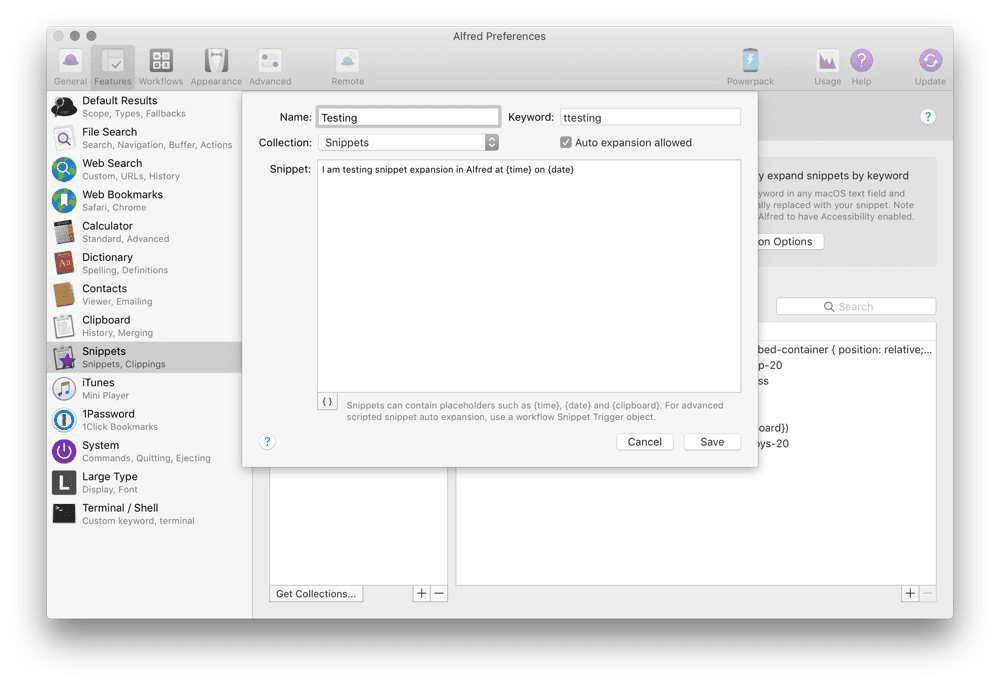Open the Help toolbar icon
This screenshot has height=685, width=1000.
[x=861, y=67]
